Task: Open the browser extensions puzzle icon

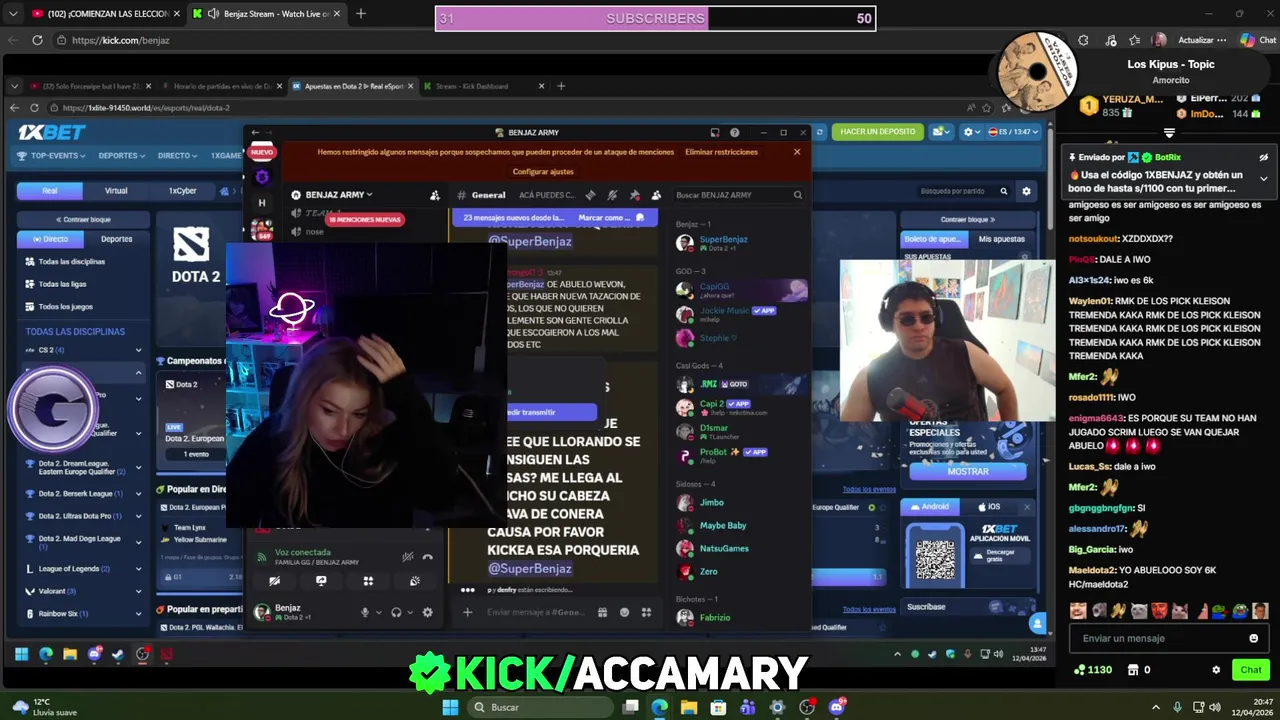Action: tap(1084, 40)
